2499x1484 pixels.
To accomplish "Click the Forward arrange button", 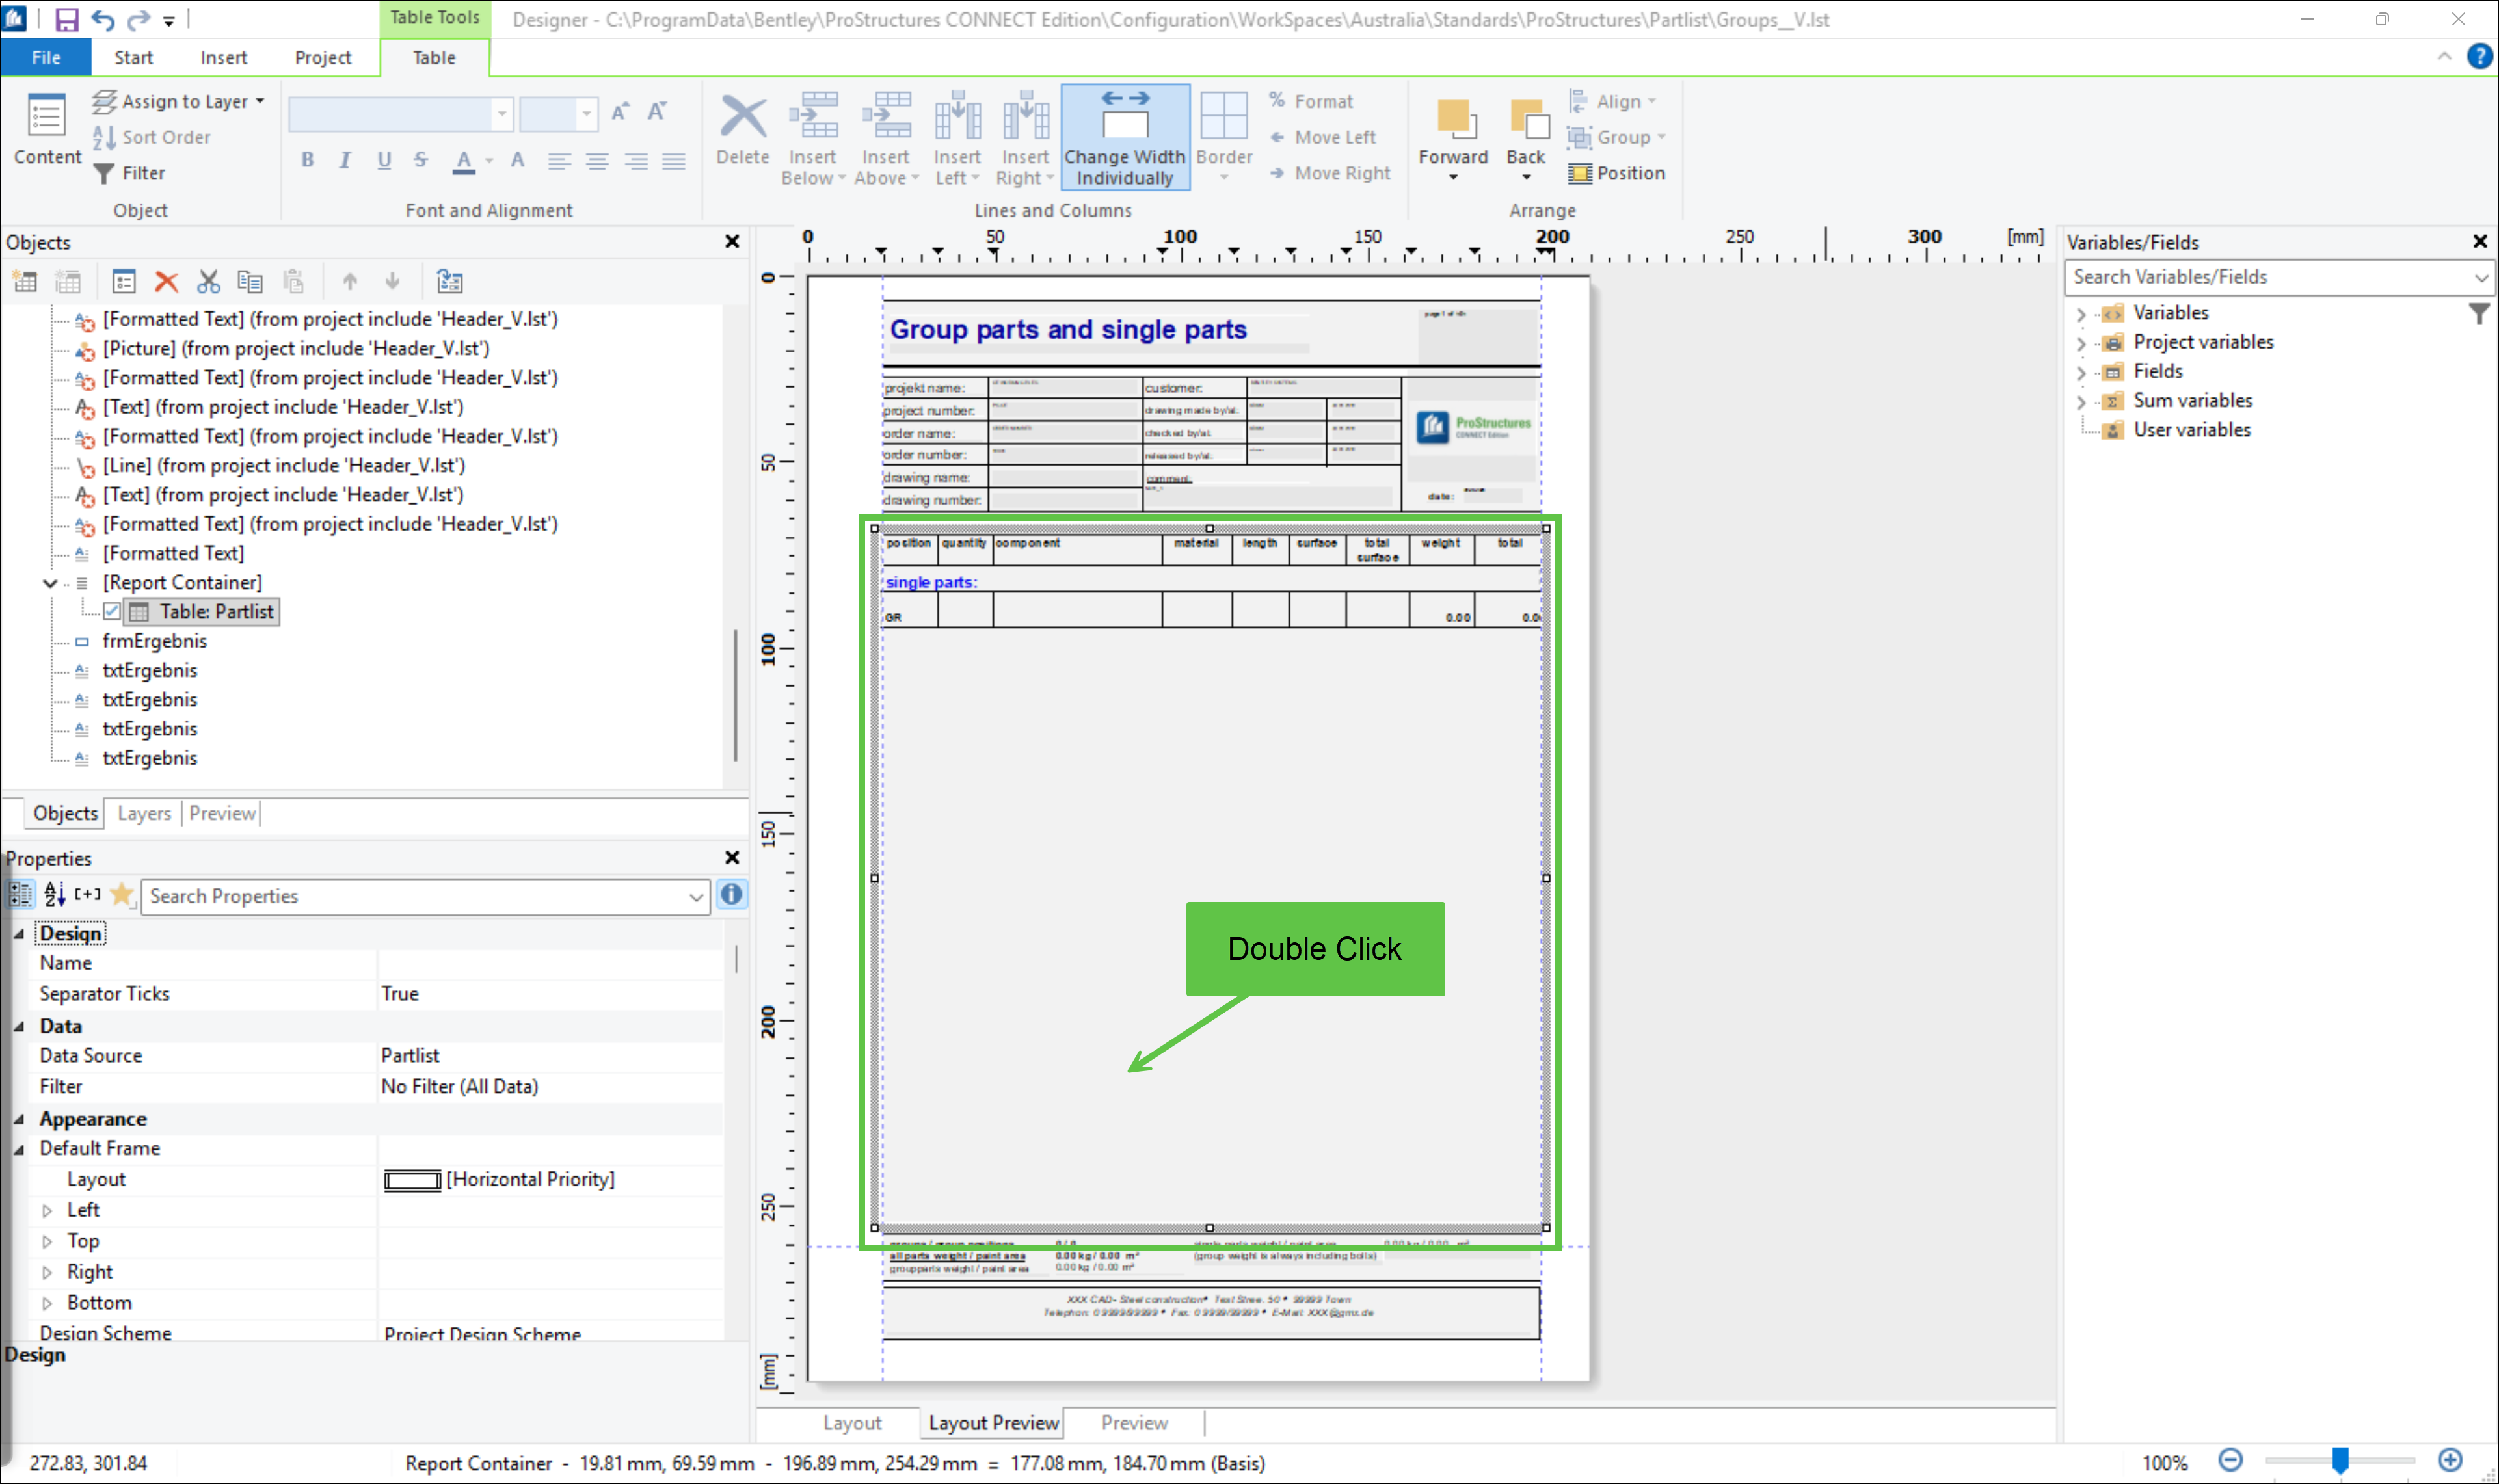I will pyautogui.click(x=1453, y=137).
